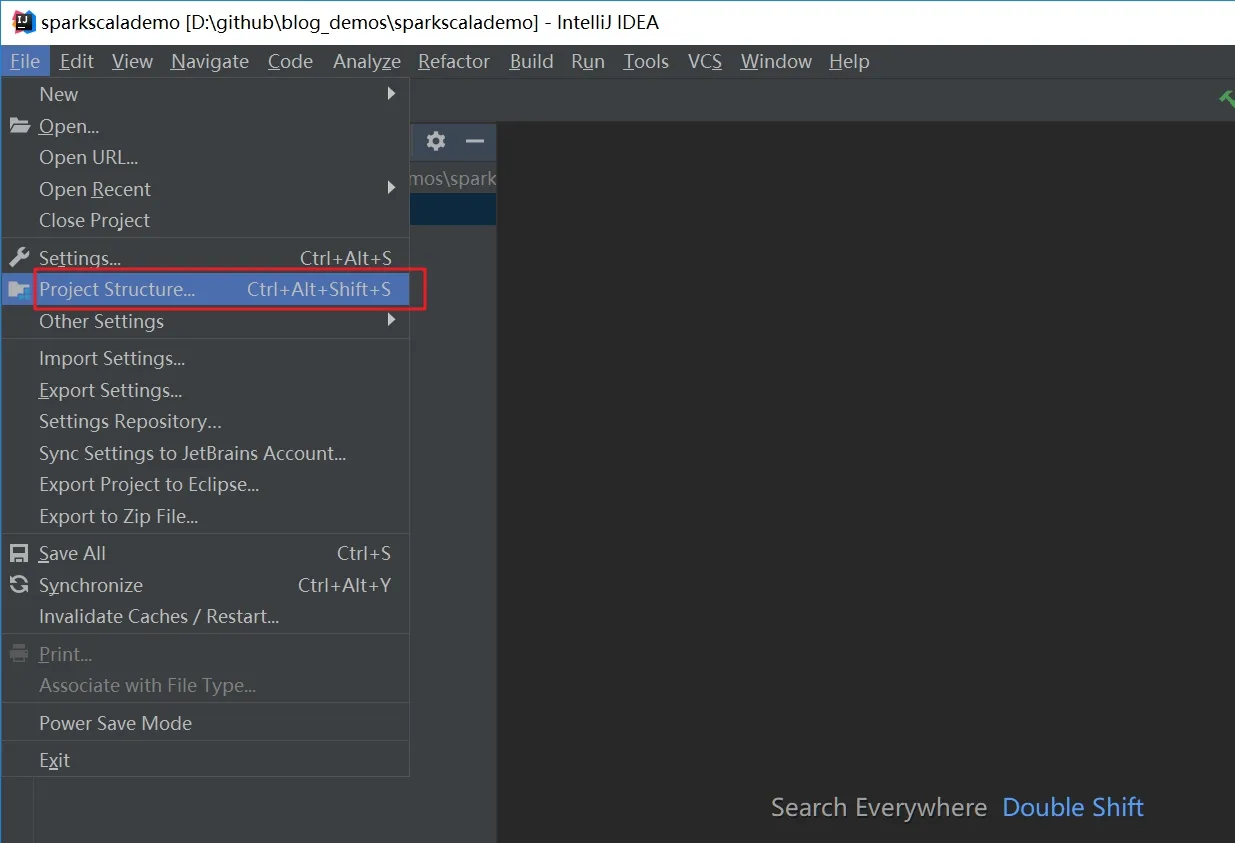Choose Exit from the File menu
Image resolution: width=1235 pixels, height=843 pixels.
(205, 760)
